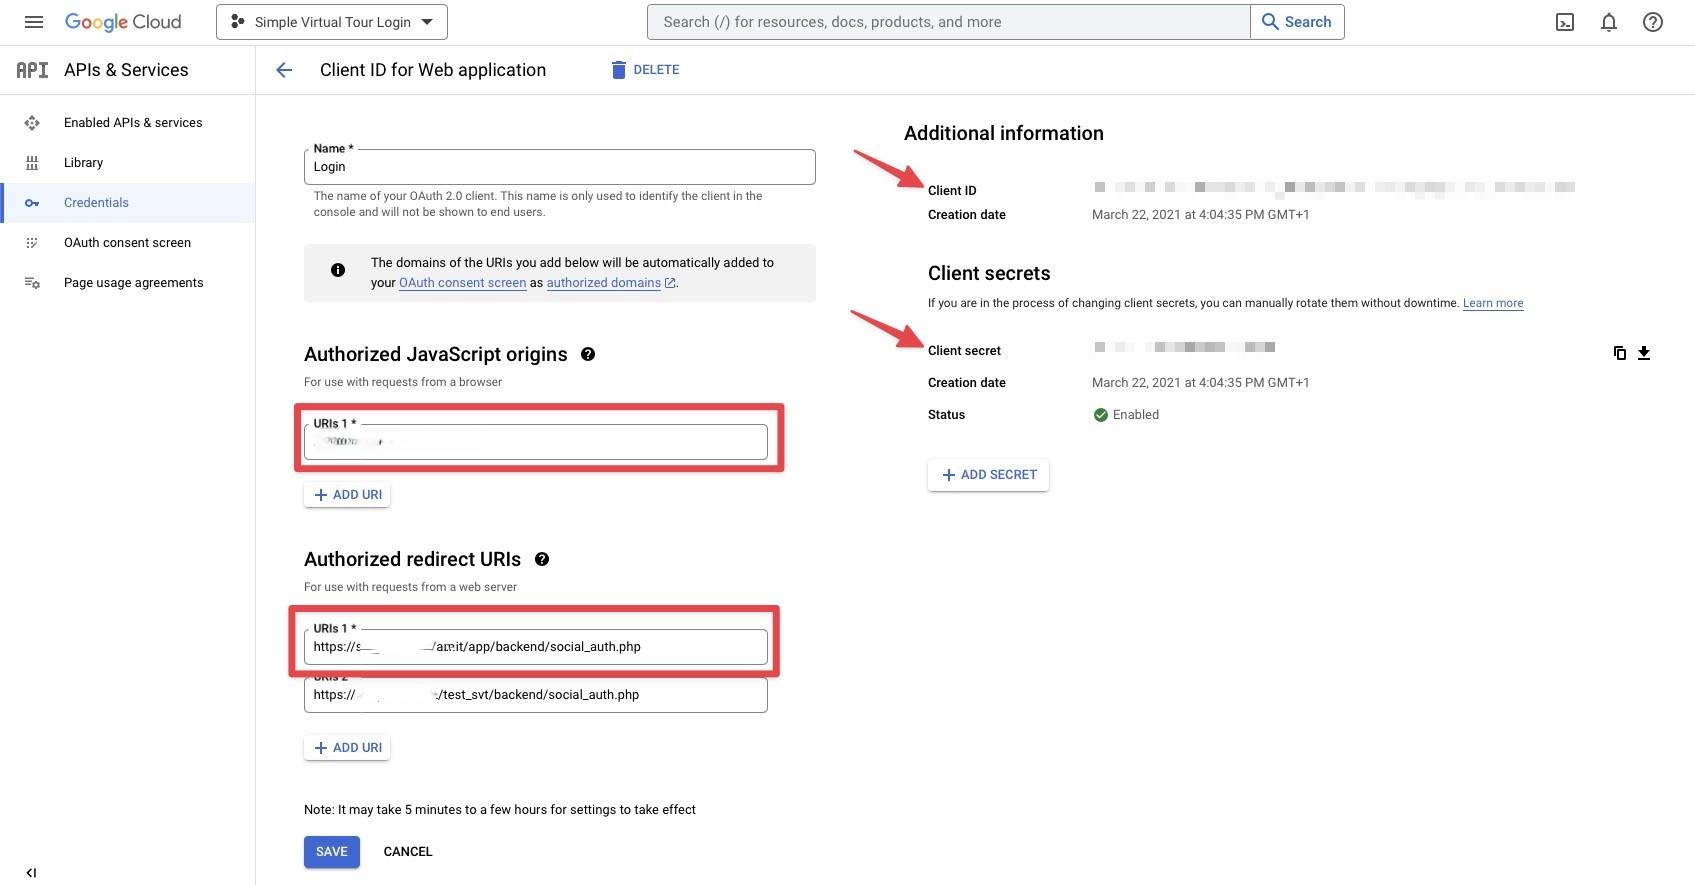1695x885 pixels.
Task: Open Library in the sidebar
Action: (128, 163)
